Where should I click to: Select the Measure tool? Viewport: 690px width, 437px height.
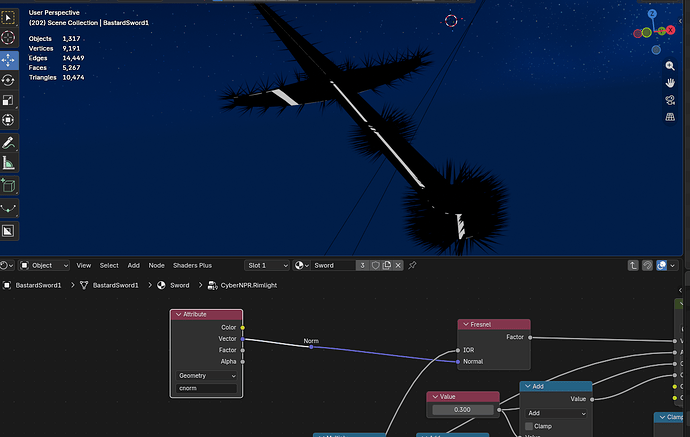[x=8, y=163]
